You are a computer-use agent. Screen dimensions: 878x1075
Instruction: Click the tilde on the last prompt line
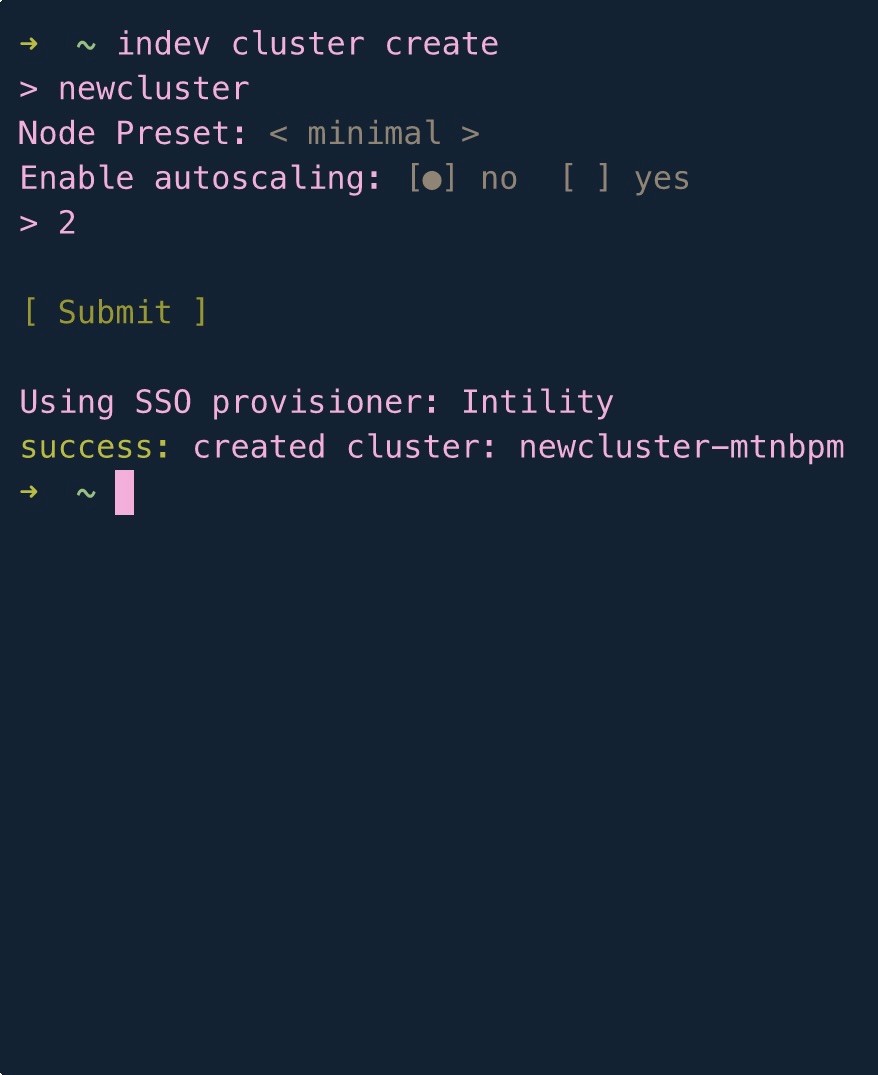coord(85,490)
